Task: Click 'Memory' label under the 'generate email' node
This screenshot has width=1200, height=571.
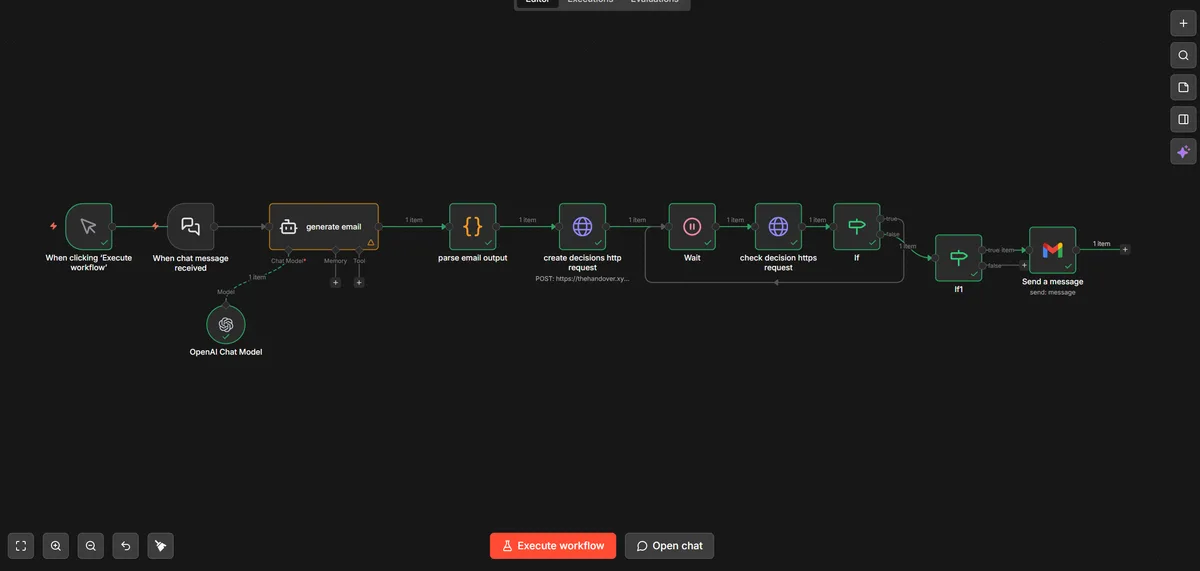Action: (x=335, y=260)
